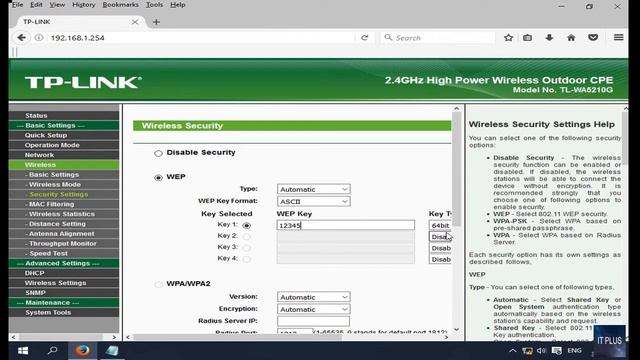Open the History menu
The image size is (640, 360).
(84, 5)
